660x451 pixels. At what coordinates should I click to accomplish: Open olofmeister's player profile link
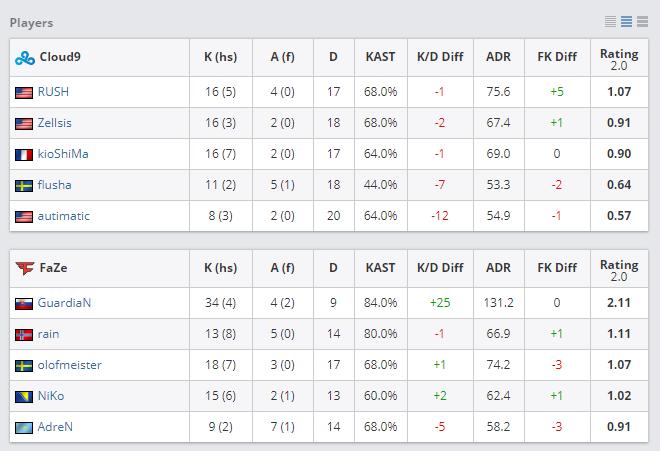69,365
